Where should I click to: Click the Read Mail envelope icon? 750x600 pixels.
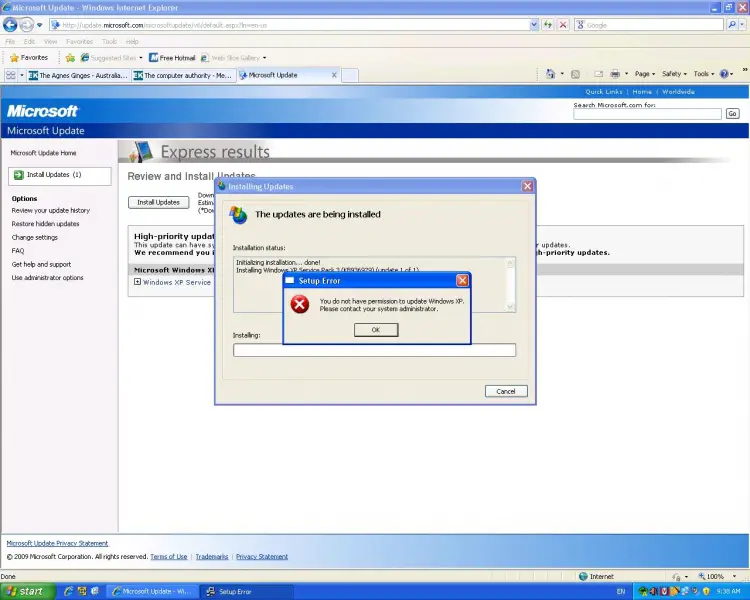pos(598,74)
